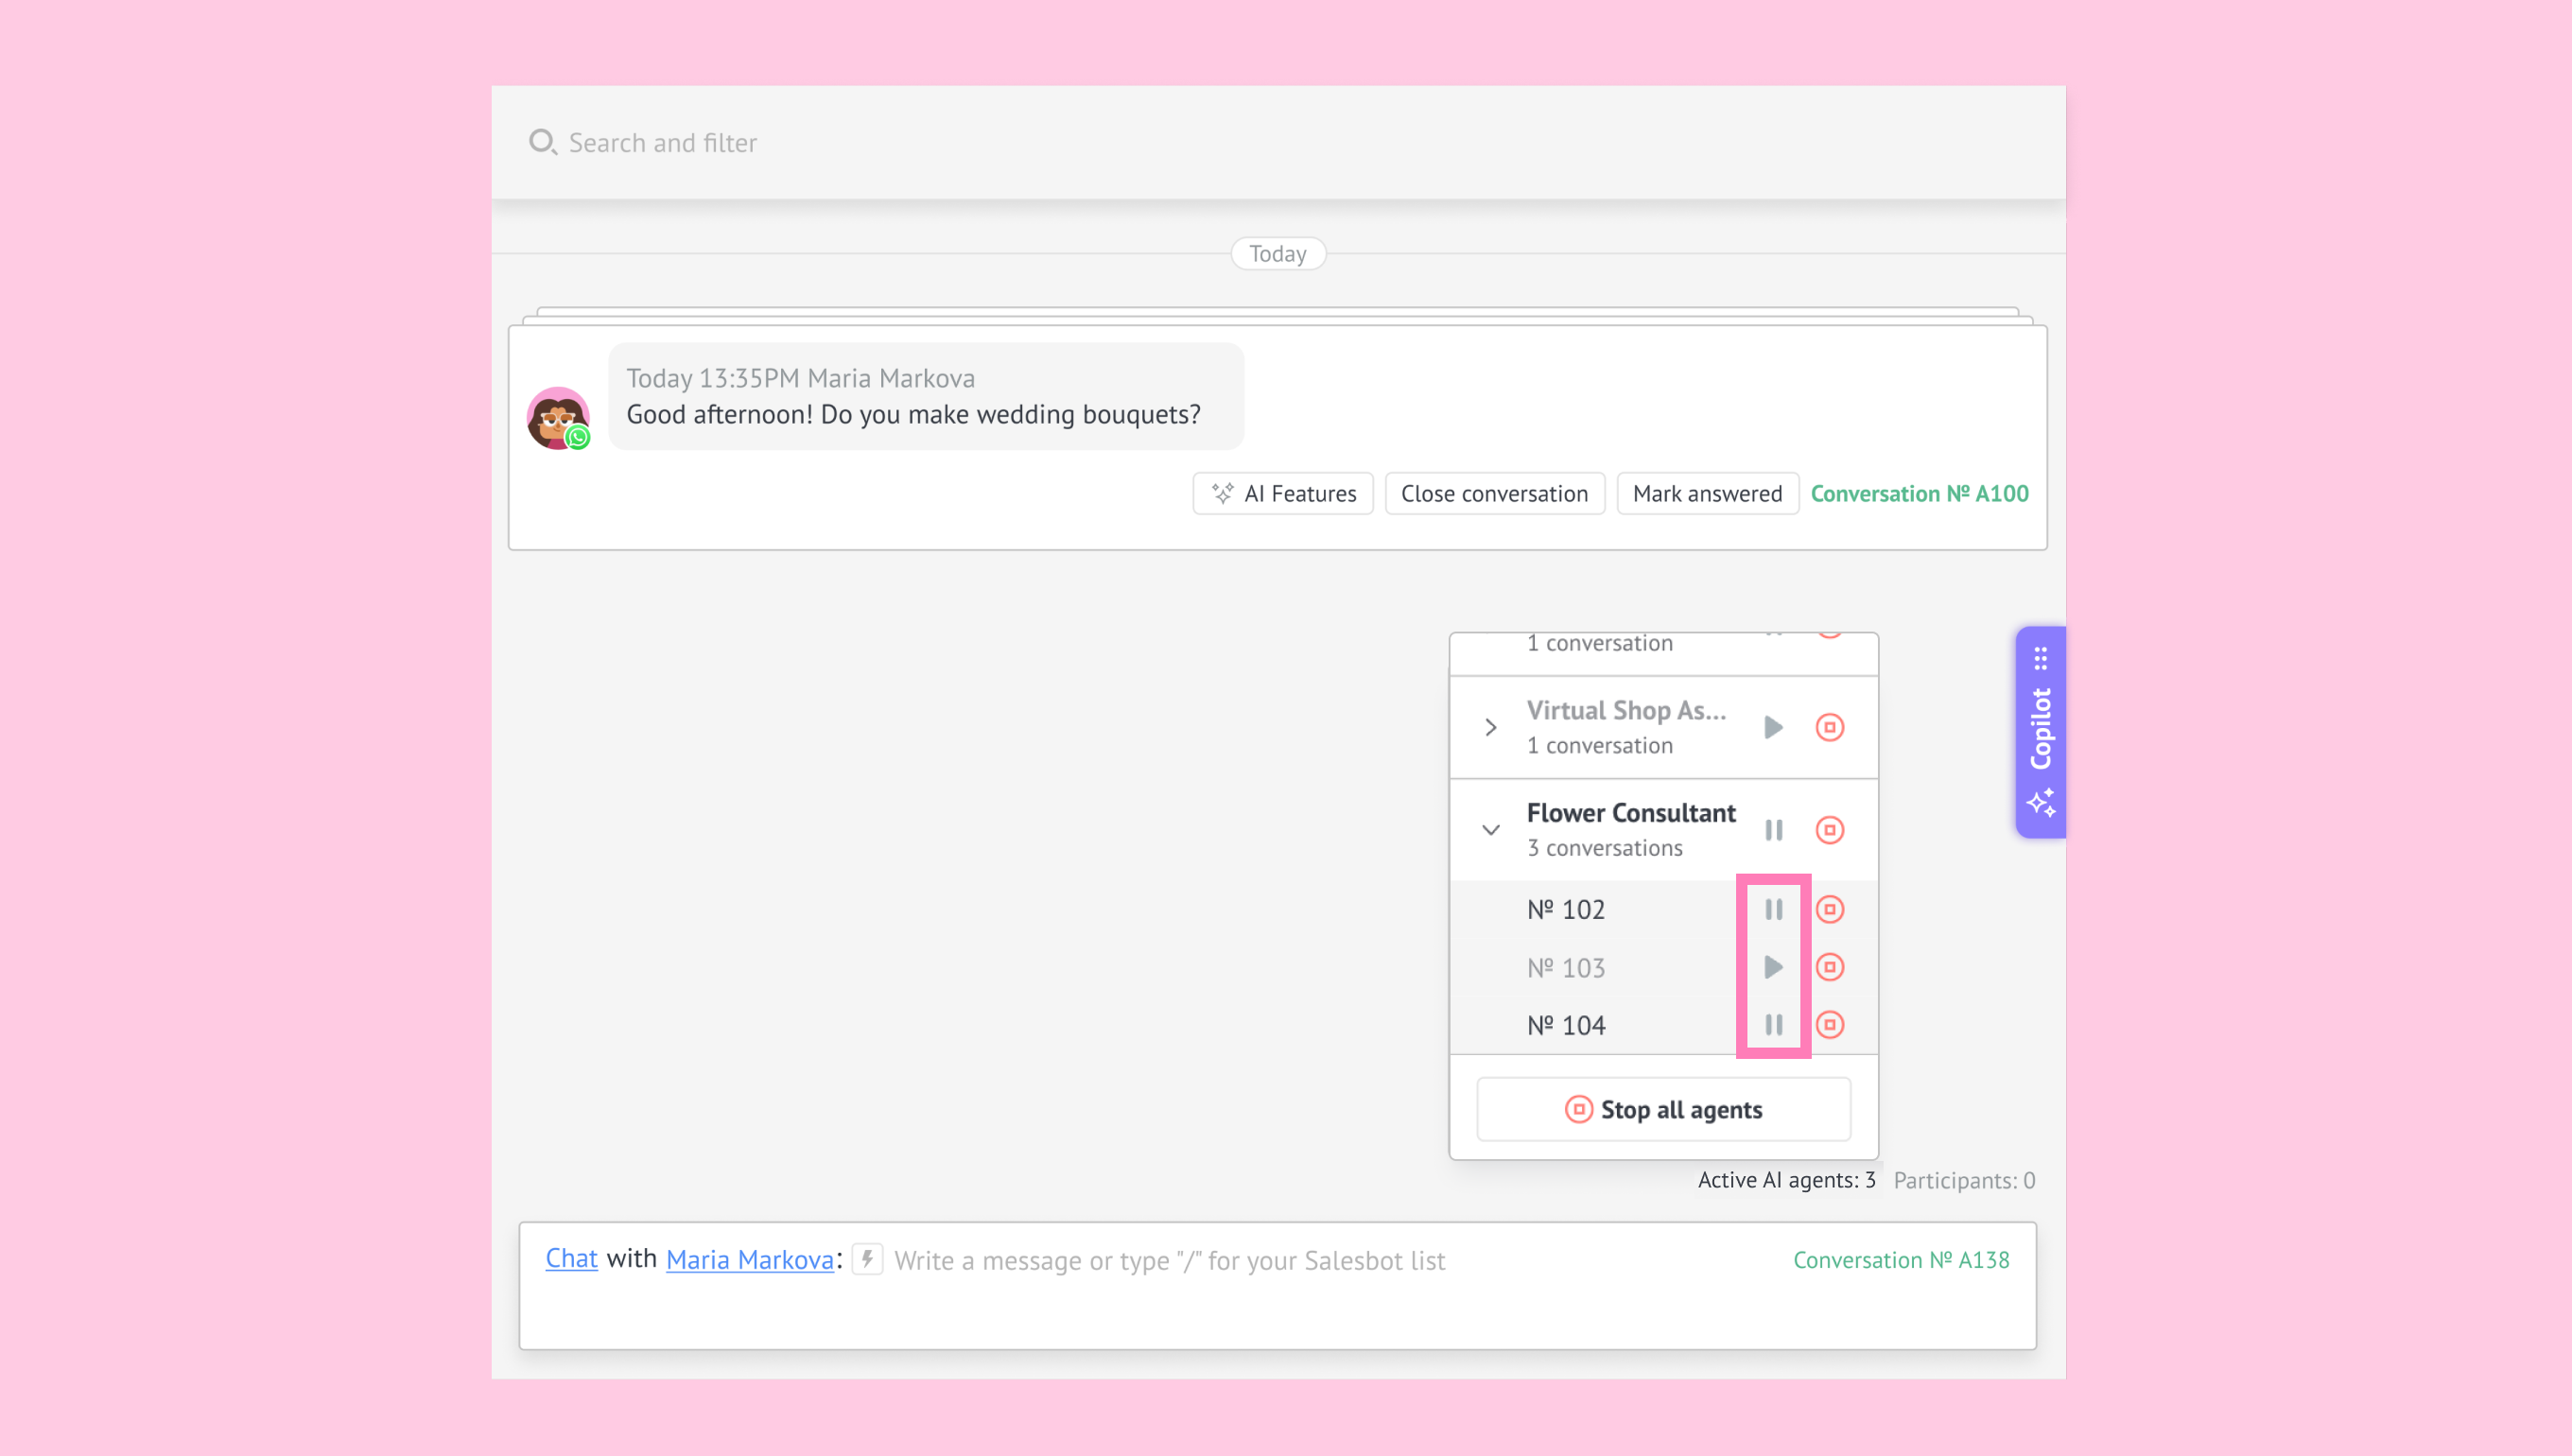Click Flower Consultant agent name

[1630, 813]
